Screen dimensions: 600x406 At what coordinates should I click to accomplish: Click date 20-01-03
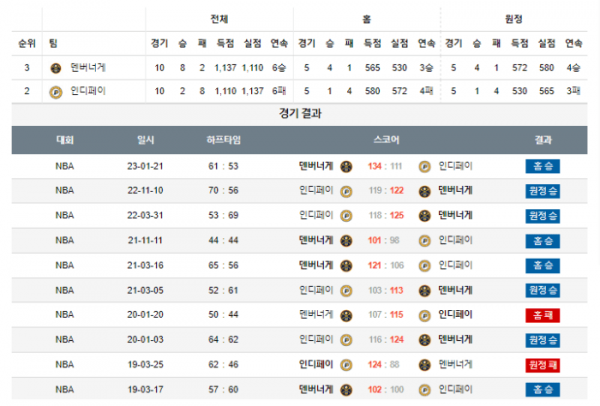point(145,340)
